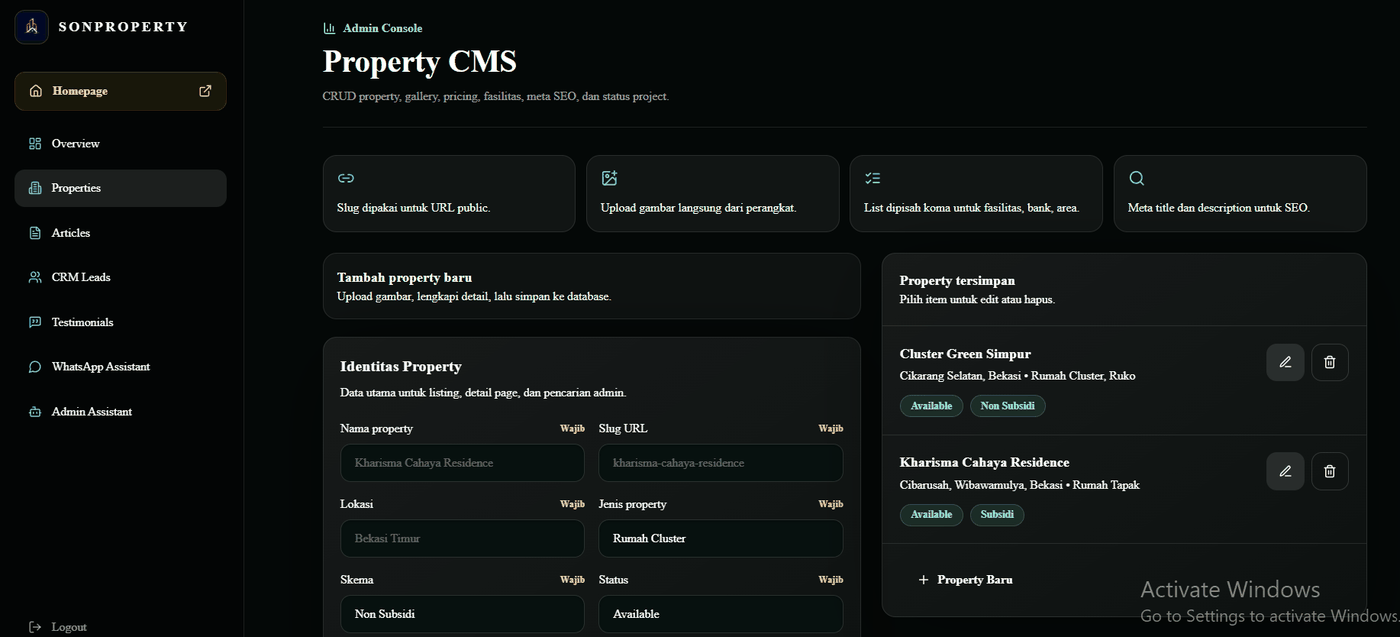
Task: Click the Tambah property baru heading
Action: click(x=404, y=277)
